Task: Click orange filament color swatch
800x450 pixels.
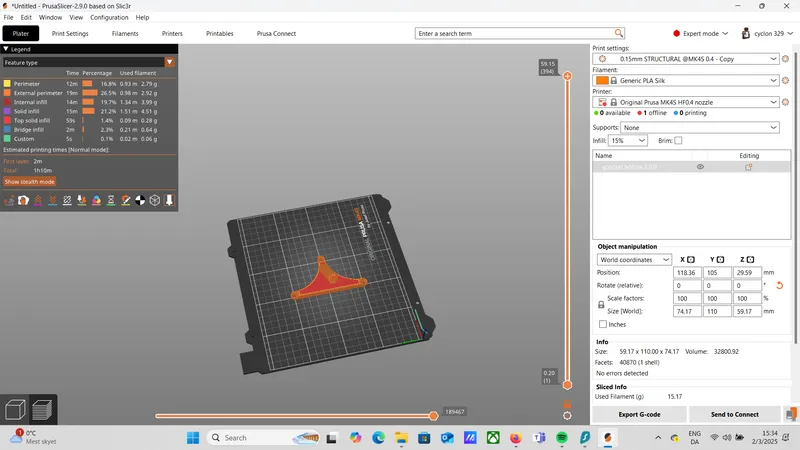Action: pyautogui.click(x=602, y=81)
